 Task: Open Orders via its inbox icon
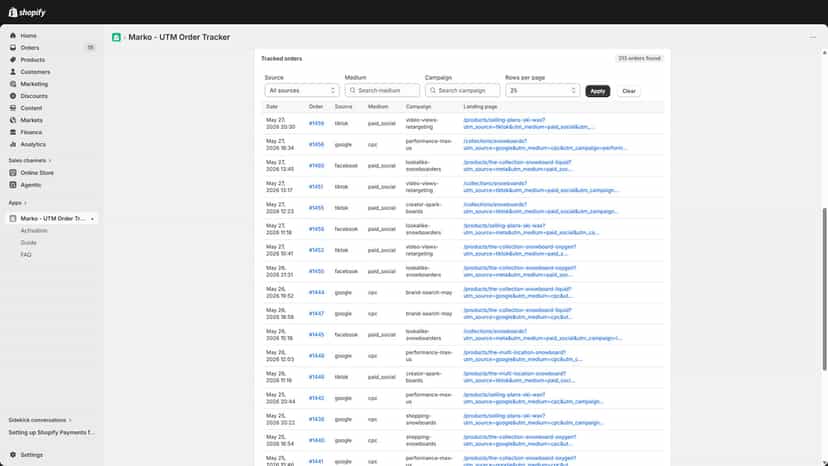(x=13, y=48)
